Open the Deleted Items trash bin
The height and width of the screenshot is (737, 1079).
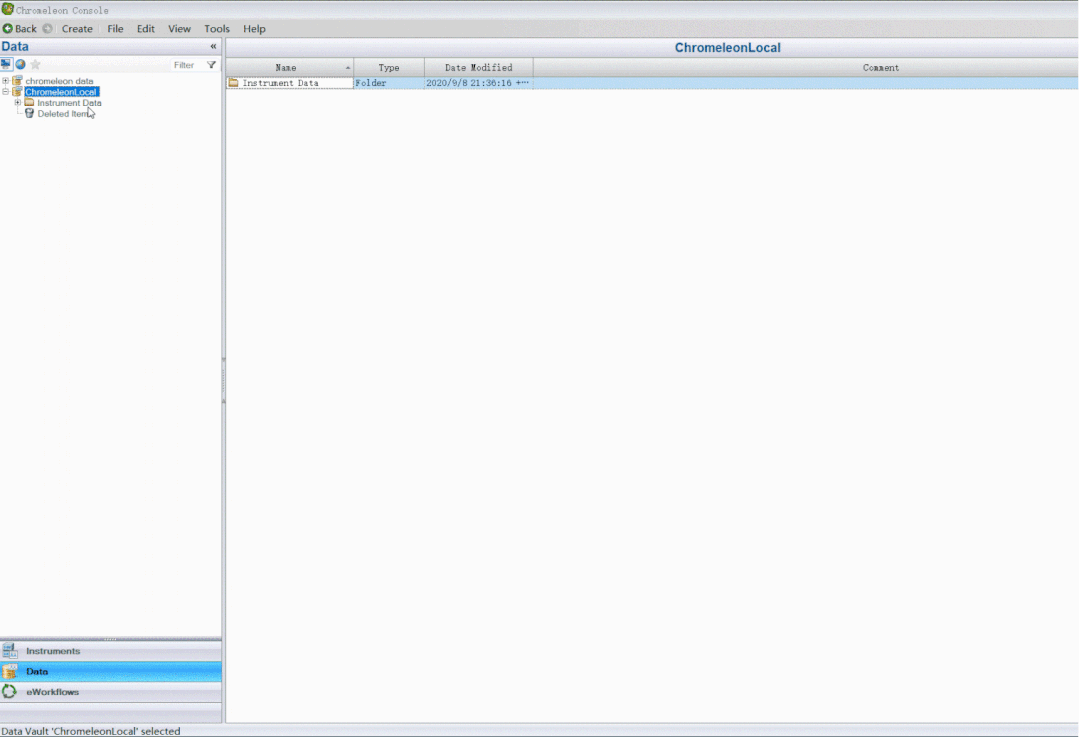(x=29, y=114)
